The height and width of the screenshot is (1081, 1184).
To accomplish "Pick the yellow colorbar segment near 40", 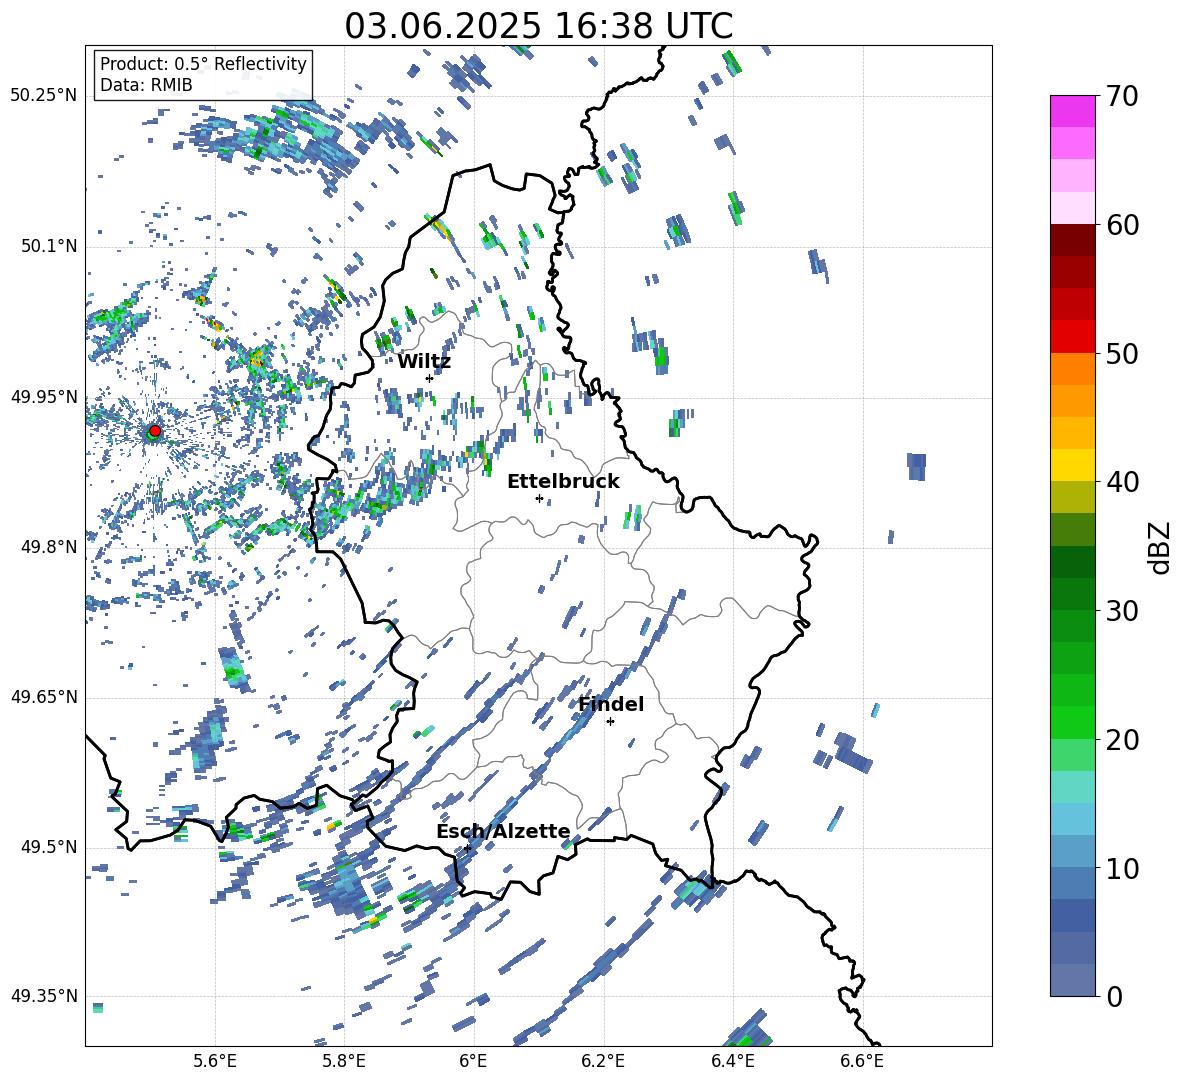I will click(1072, 465).
